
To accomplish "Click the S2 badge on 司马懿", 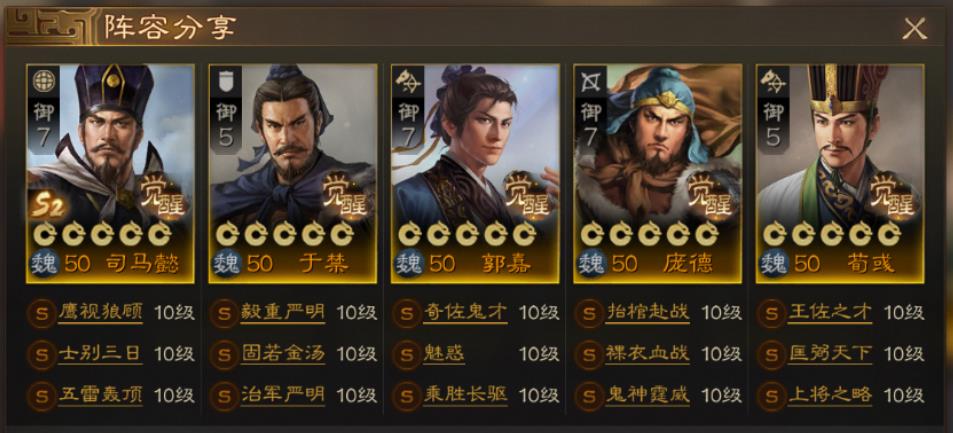I will (47, 208).
